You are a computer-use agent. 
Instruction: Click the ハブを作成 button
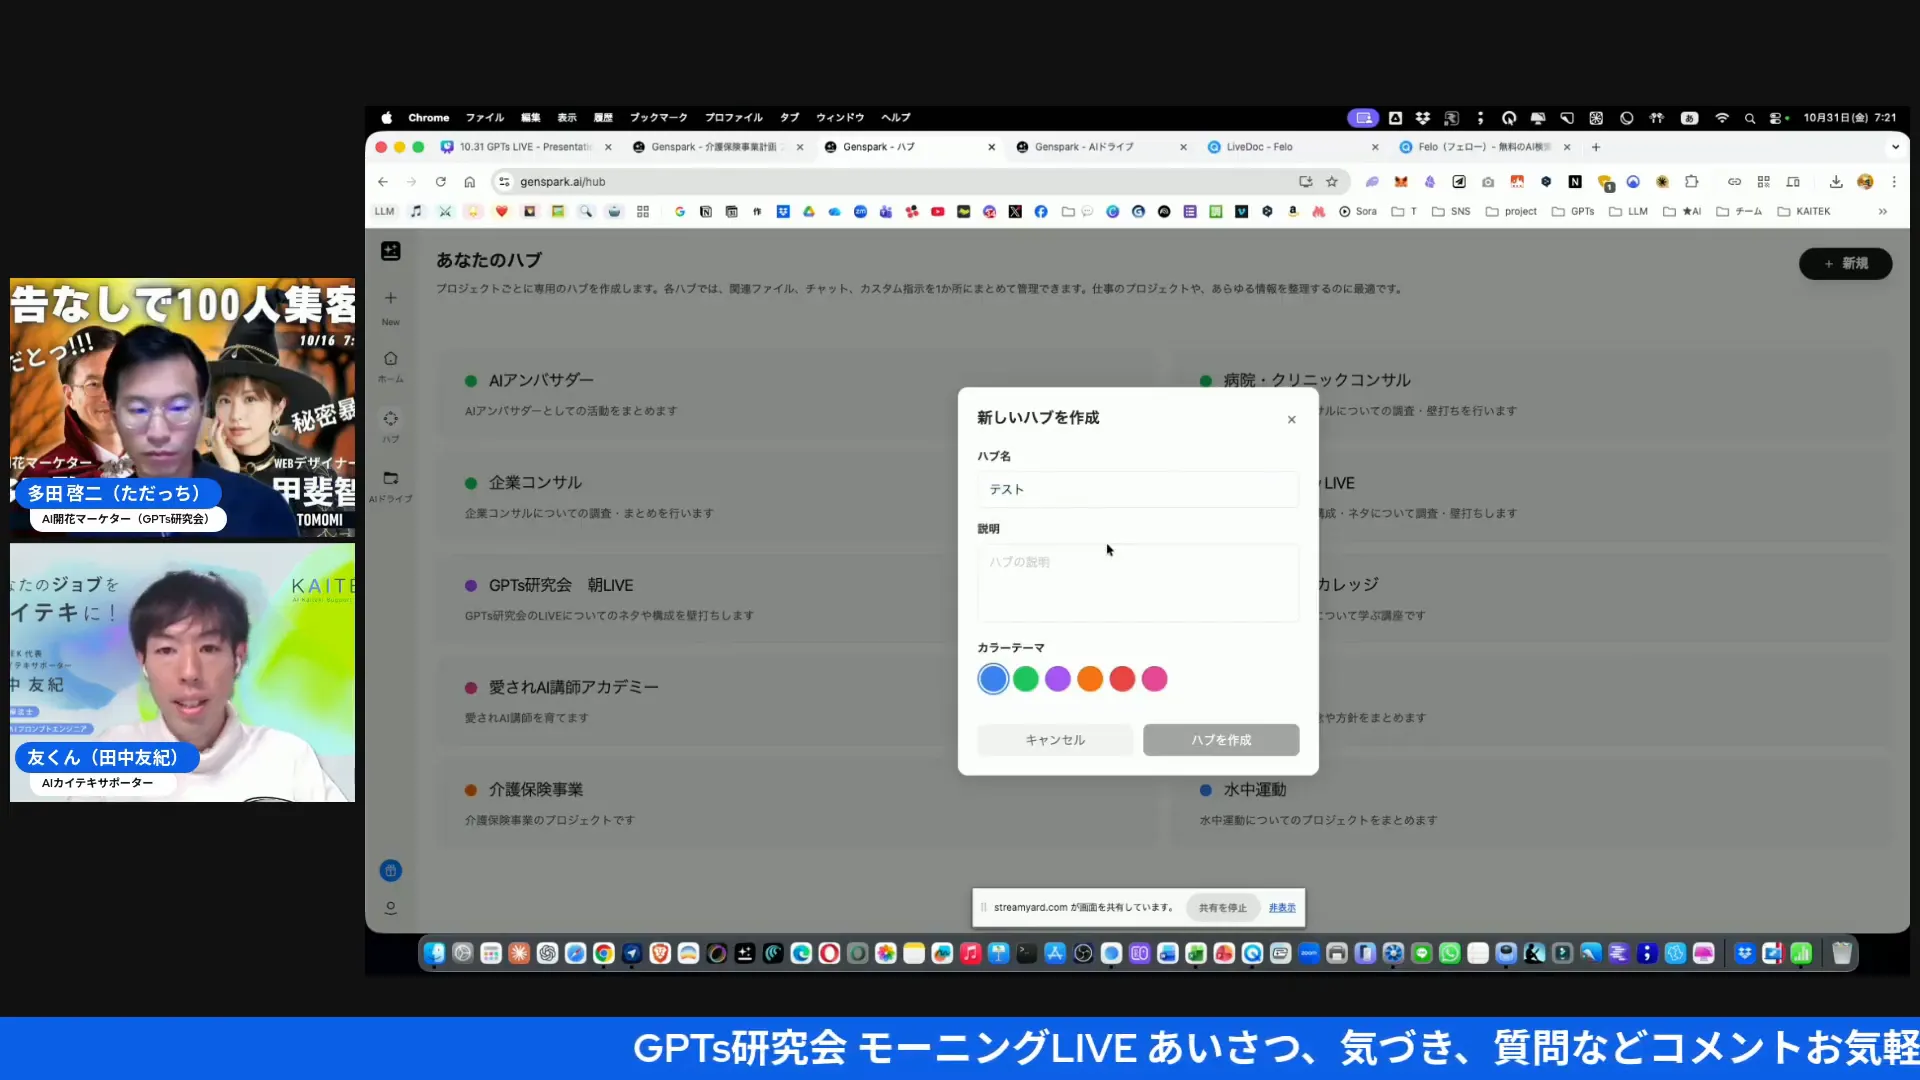click(1220, 740)
